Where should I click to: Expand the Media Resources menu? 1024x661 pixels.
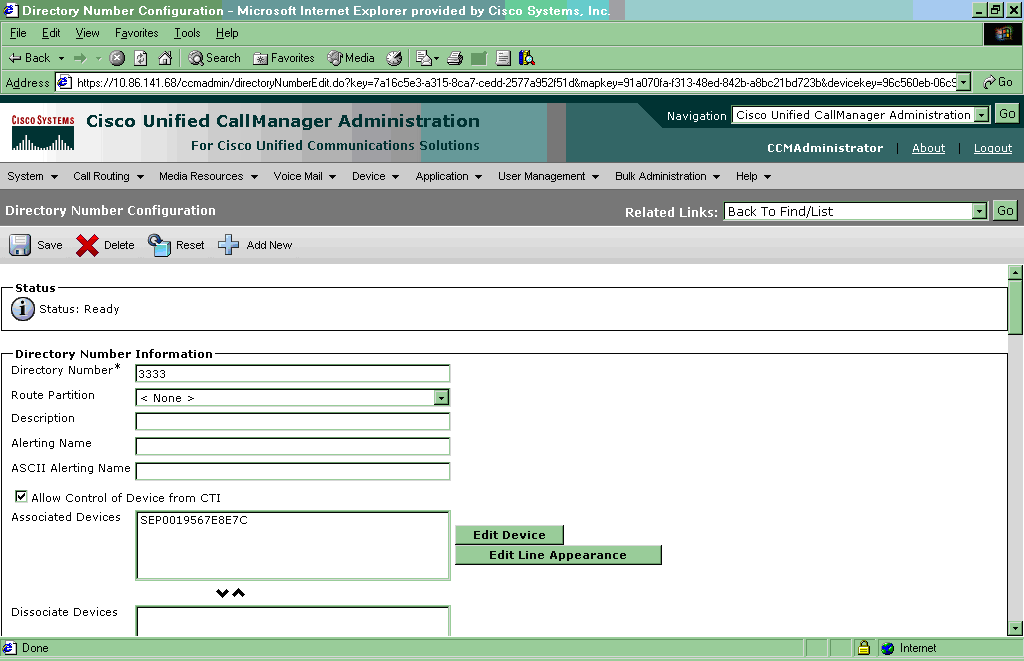[208, 176]
